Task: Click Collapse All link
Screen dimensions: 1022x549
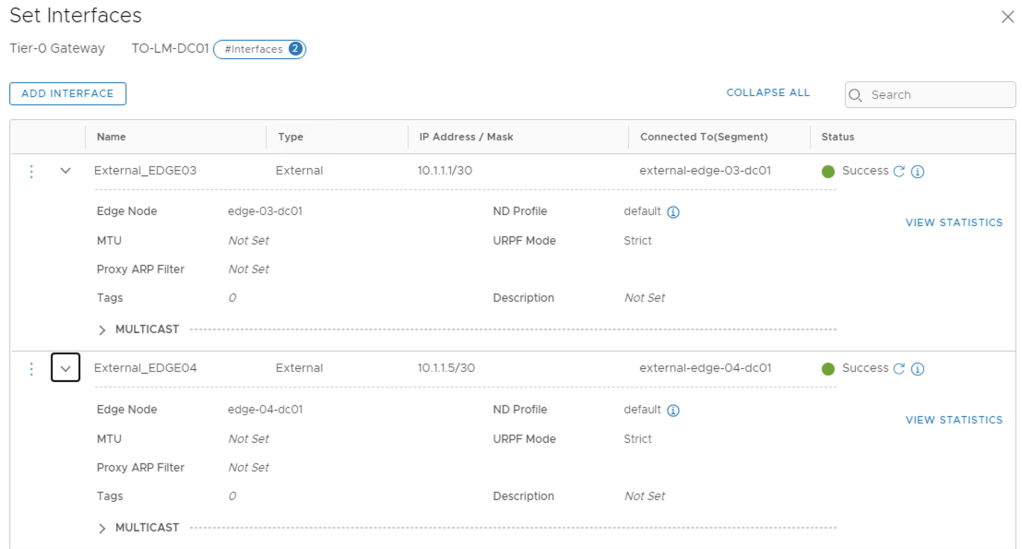Action: coord(768,93)
